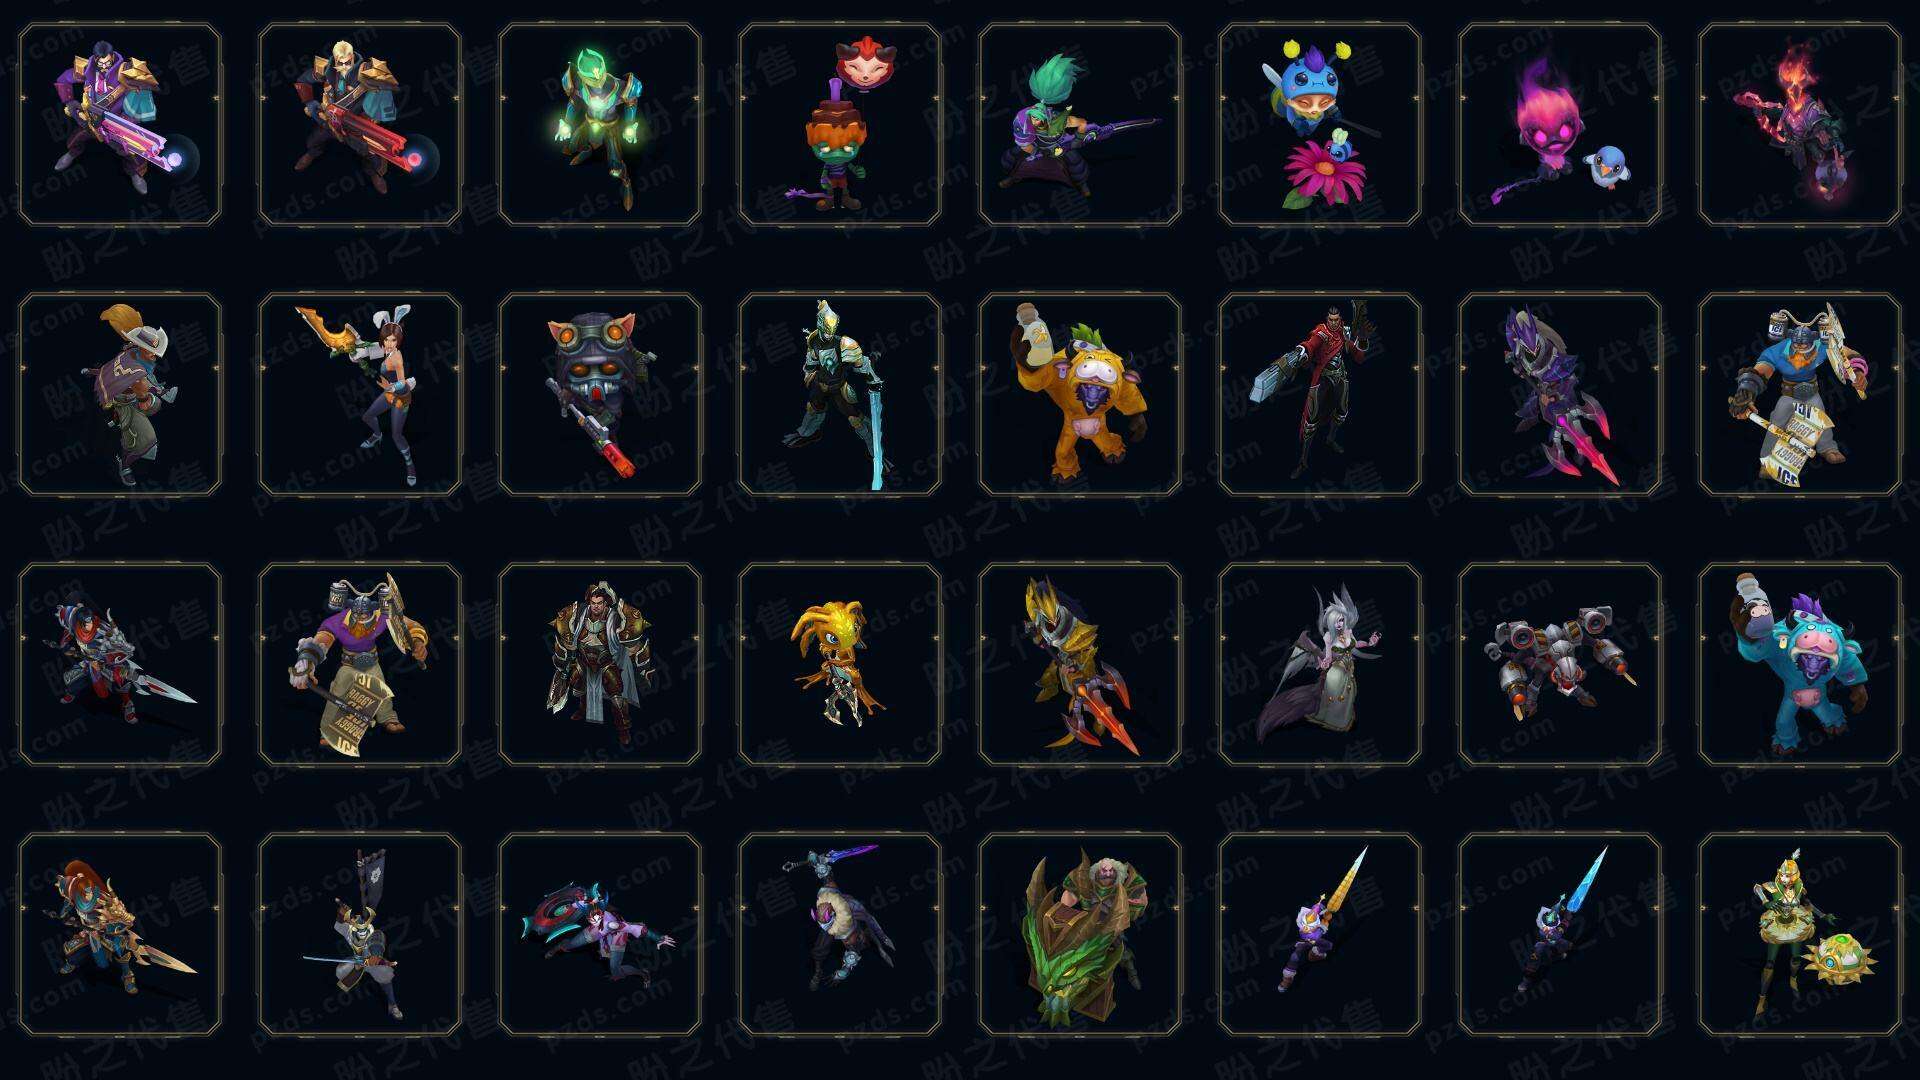Select the pumpkin-hat character with devil balloon

[x=840, y=125]
